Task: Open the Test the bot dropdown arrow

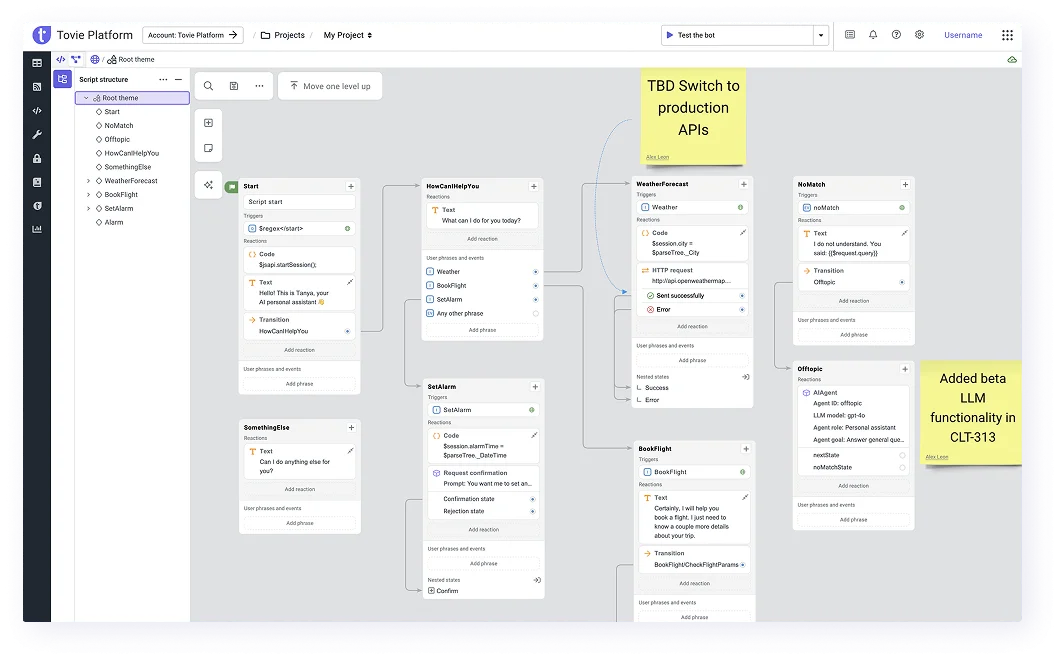Action: pyautogui.click(x=821, y=35)
